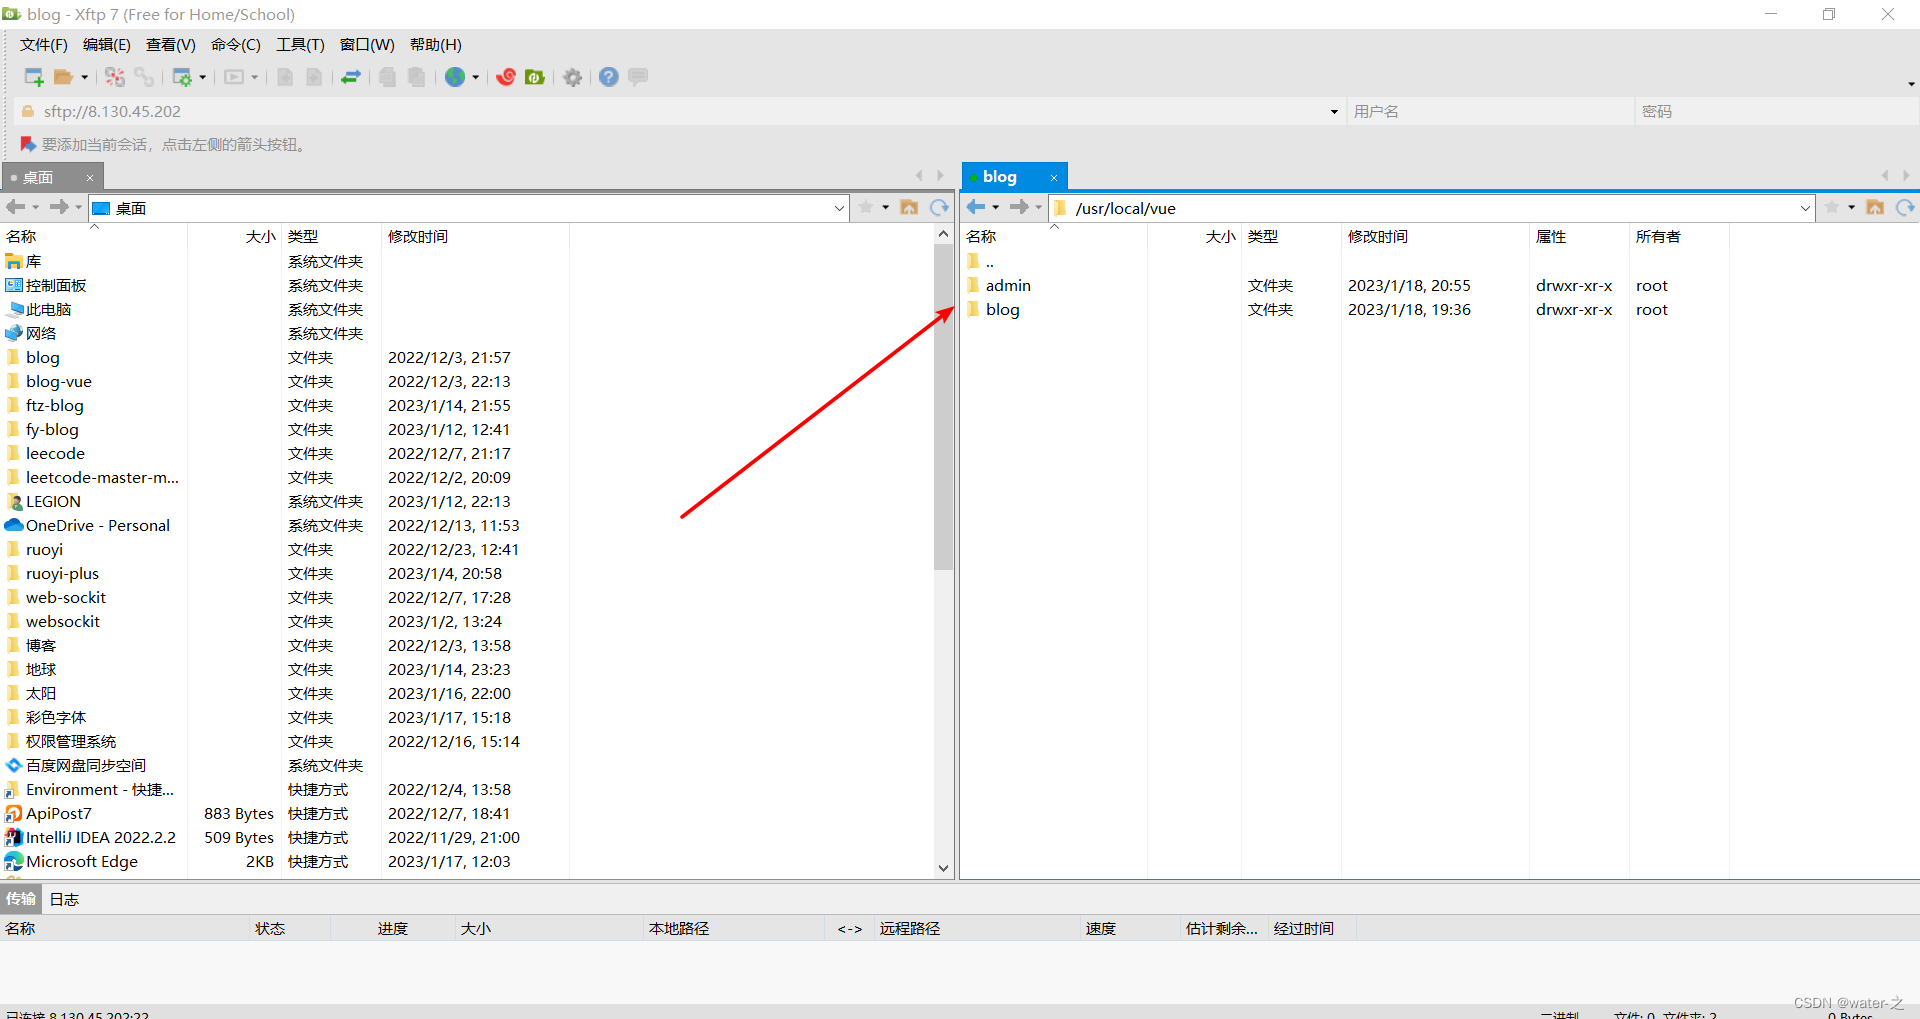1920x1019 pixels.
Task: Select the local ruoyi-plus folder
Action: tap(62, 574)
